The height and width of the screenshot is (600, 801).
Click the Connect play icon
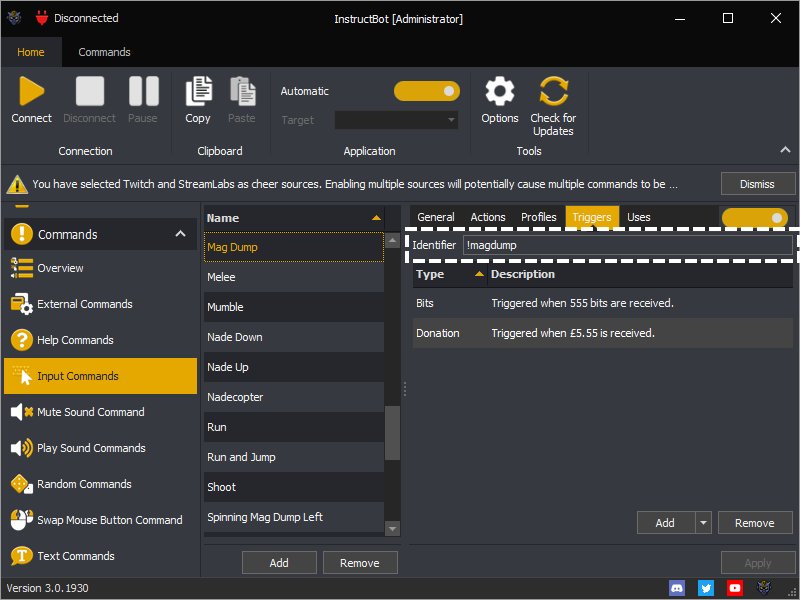pos(32,91)
